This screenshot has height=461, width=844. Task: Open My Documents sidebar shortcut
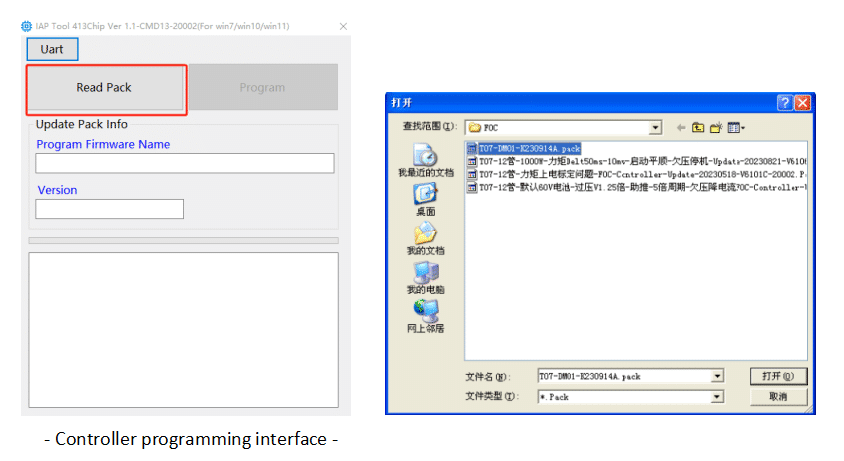(426, 239)
